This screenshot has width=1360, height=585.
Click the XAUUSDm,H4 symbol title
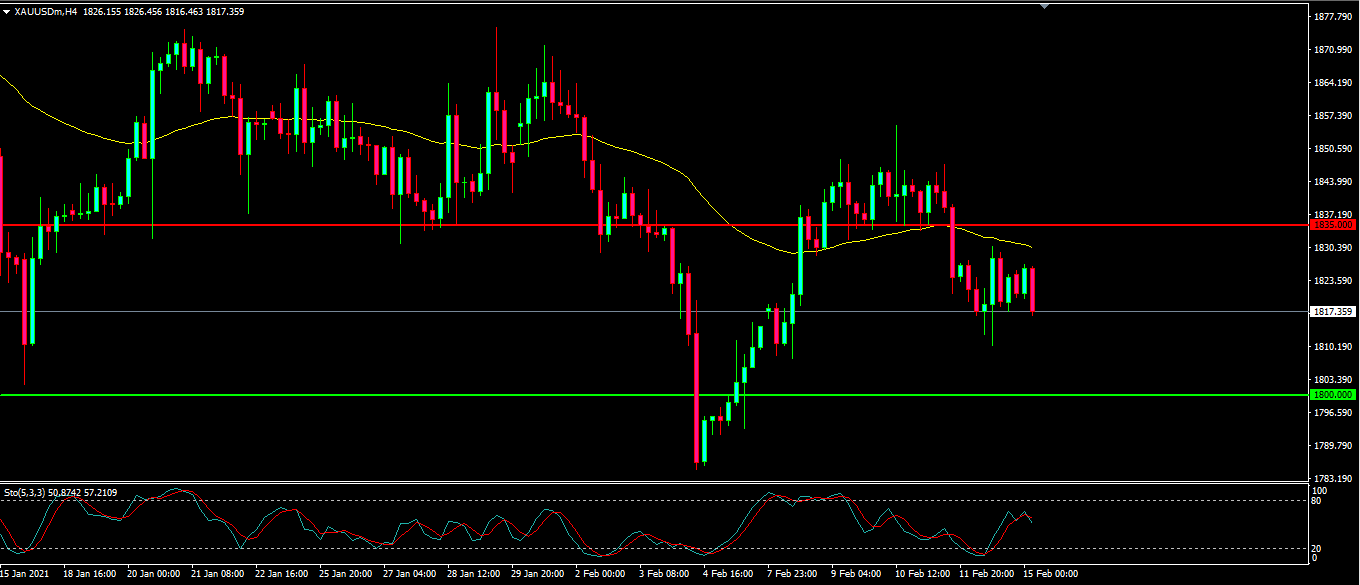(46, 12)
